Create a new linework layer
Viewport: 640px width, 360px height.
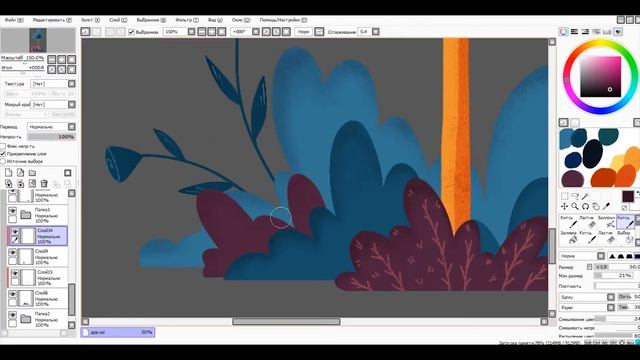(x=20, y=173)
